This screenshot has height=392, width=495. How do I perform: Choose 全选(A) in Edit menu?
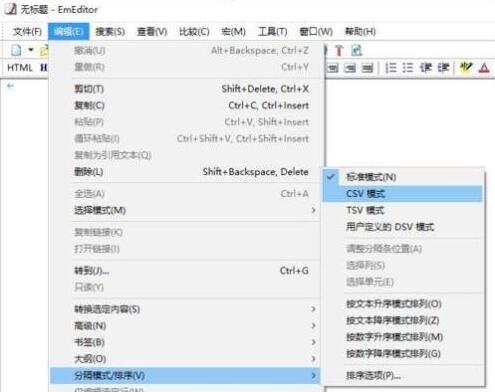point(185,194)
